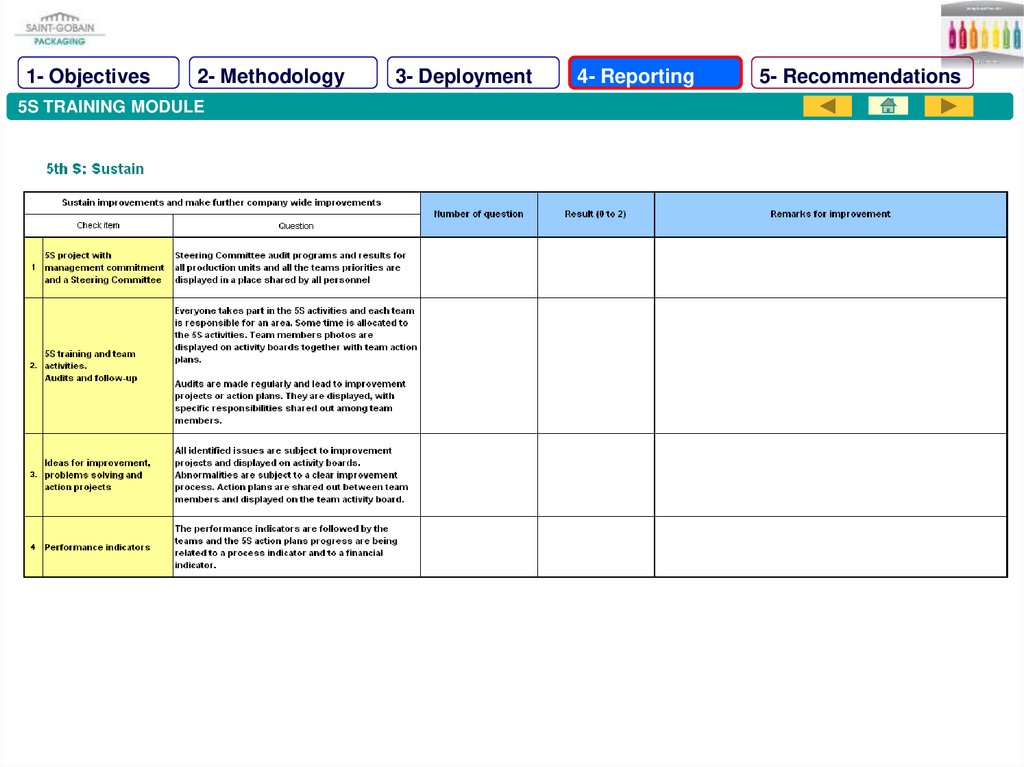Select the Performance indicators check item cell

(x=107, y=547)
